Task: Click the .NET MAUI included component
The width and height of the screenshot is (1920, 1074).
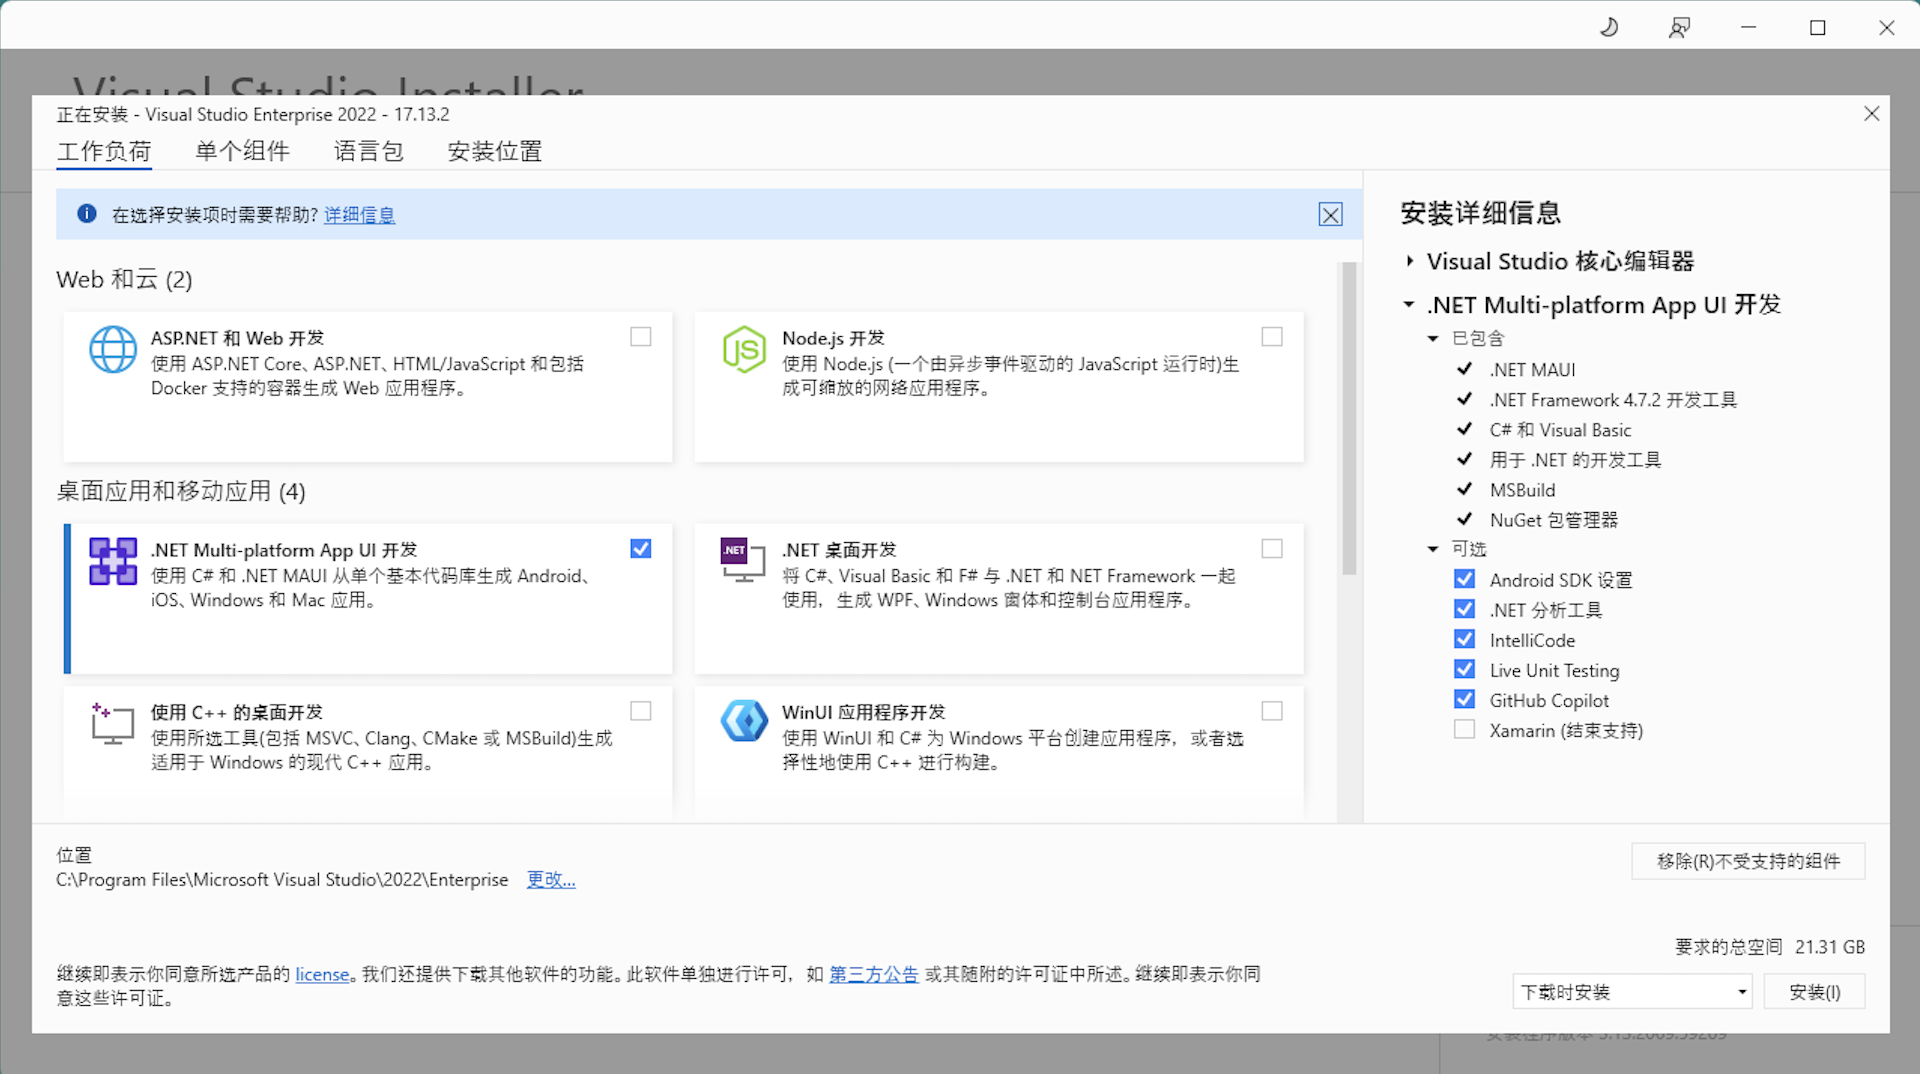Action: tap(1532, 369)
